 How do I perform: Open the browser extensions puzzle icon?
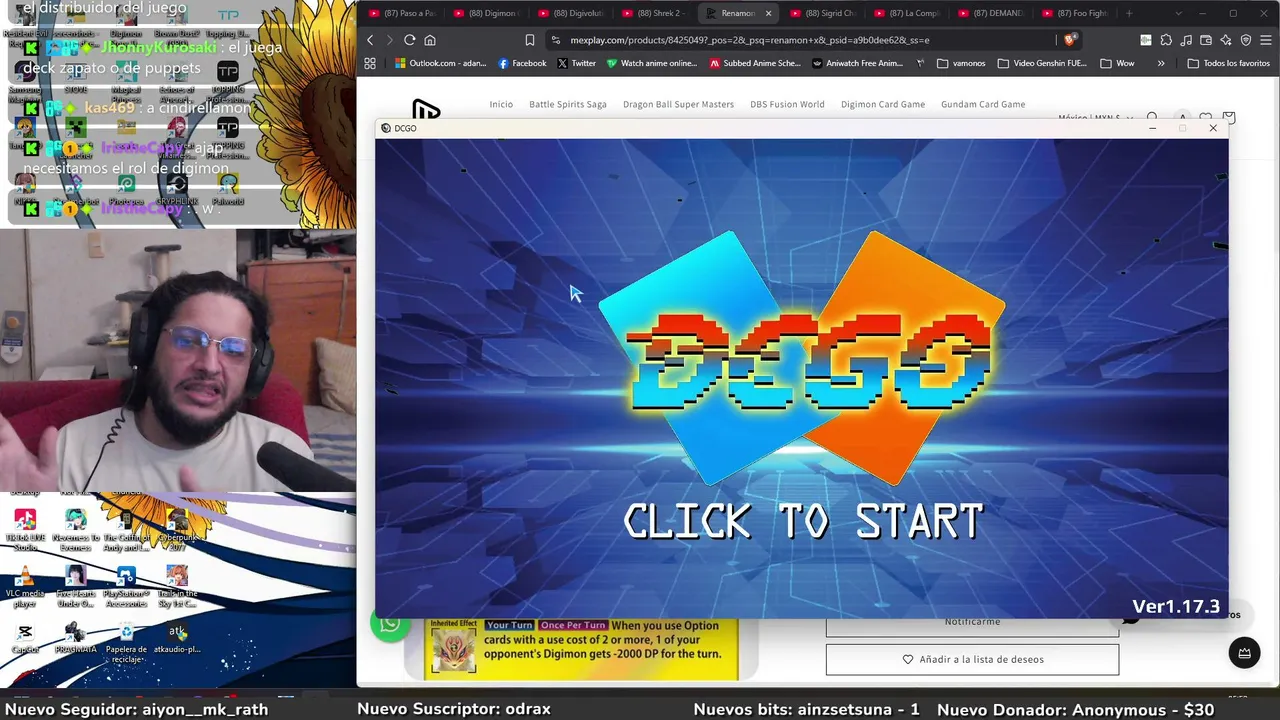[x=1166, y=40]
